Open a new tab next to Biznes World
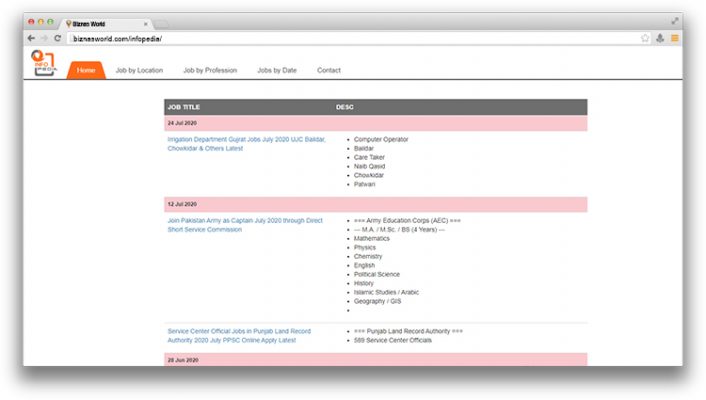The width and height of the screenshot is (706, 400). point(161,22)
